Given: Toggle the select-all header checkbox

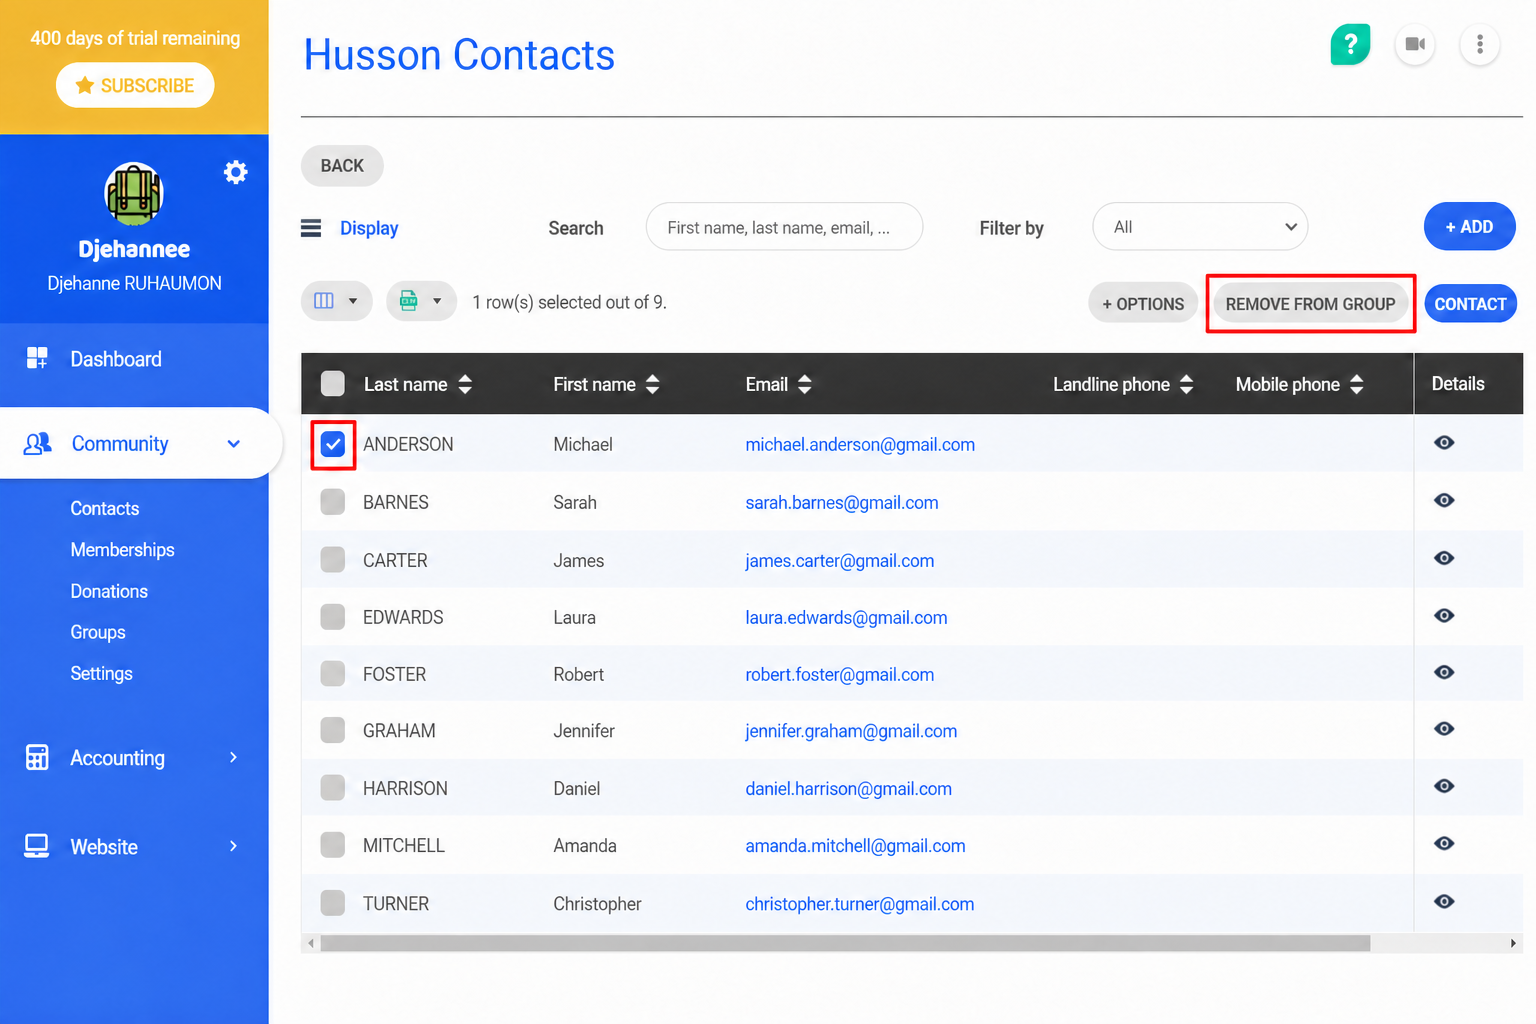Looking at the screenshot, I should pyautogui.click(x=333, y=383).
